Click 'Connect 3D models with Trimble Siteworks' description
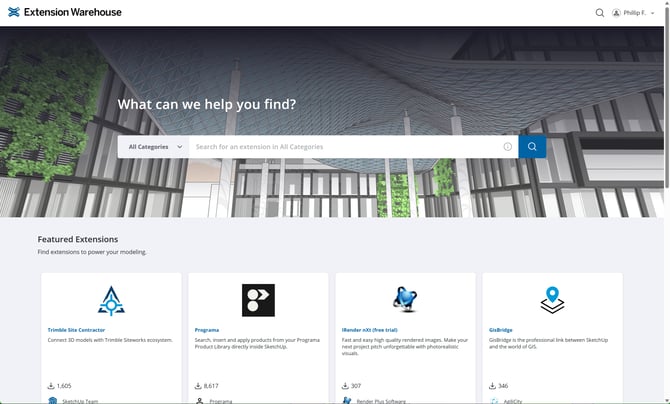Screen dimensions: 670x404 pyautogui.click(x=110, y=340)
